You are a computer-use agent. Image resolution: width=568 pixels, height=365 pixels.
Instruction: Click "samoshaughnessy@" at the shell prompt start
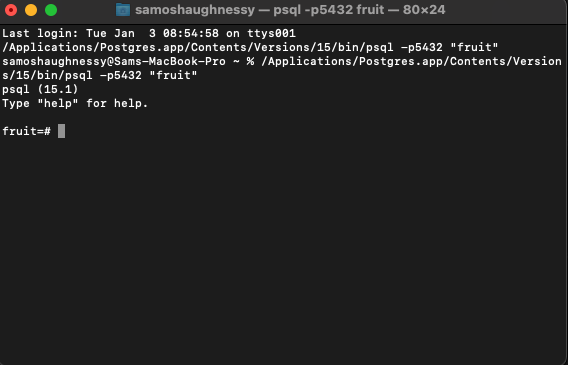[x=58, y=61]
